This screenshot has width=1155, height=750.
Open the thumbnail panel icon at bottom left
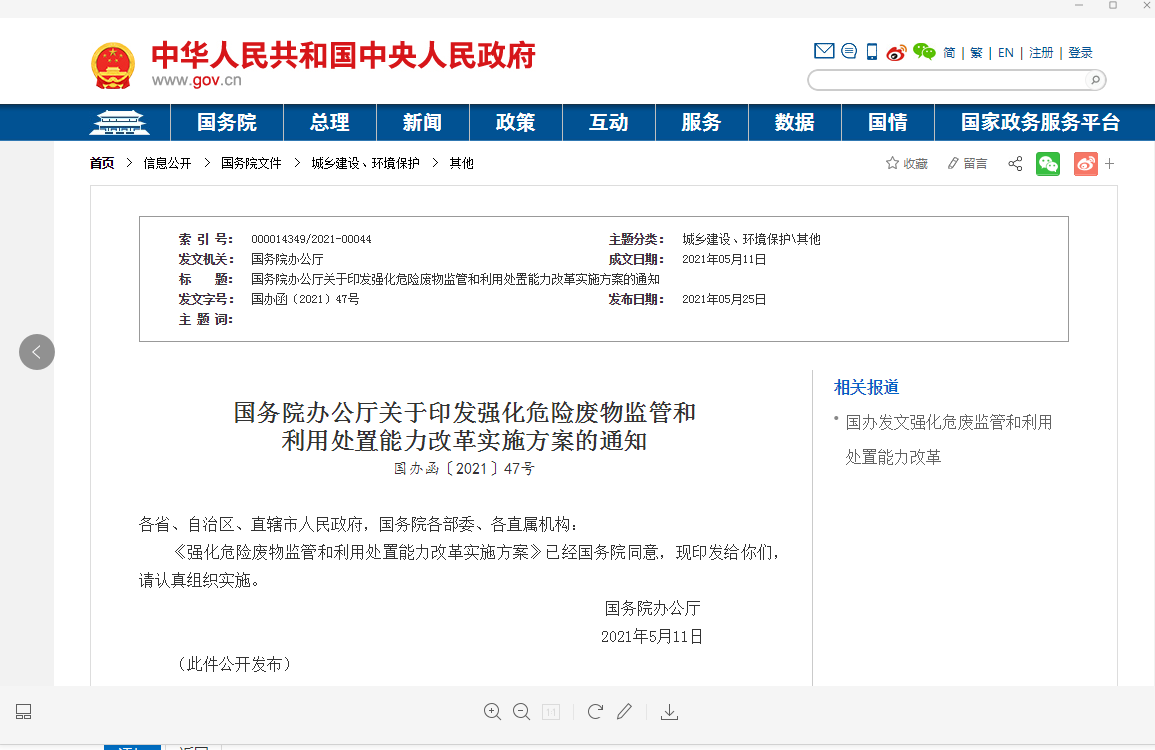pos(24,712)
